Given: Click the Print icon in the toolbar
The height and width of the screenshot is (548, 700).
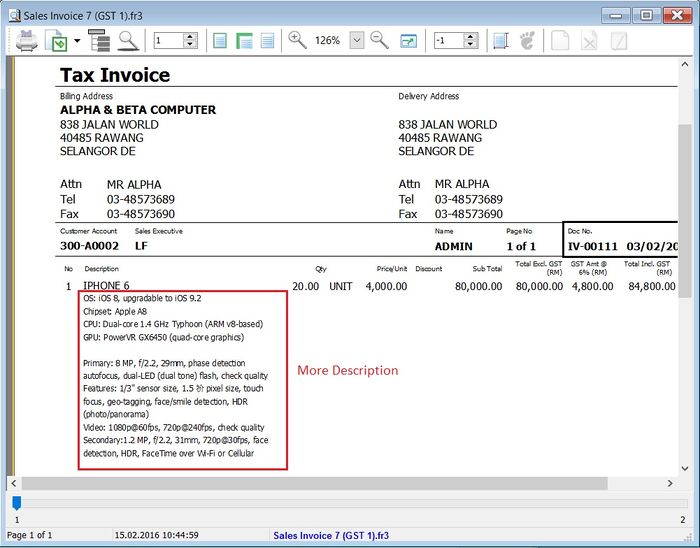Looking at the screenshot, I should click(x=25, y=41).
